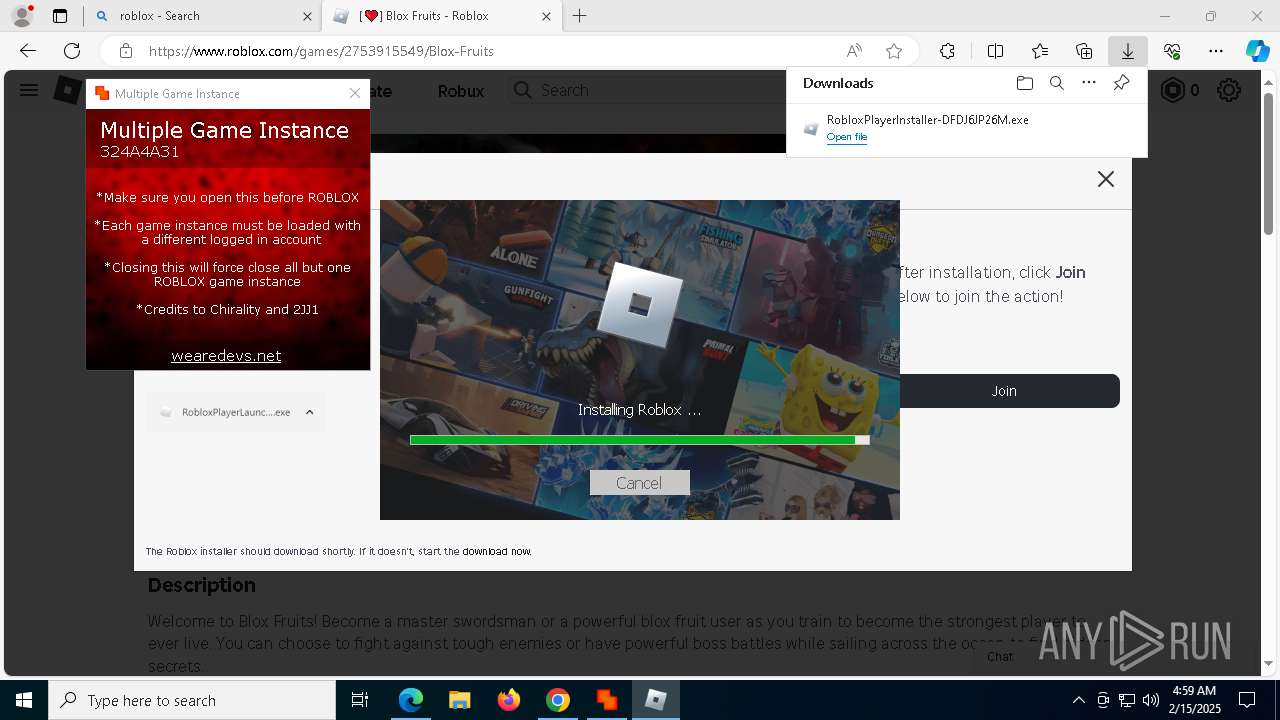View site information lock icon
Viewport: 1280px width, 720px height.
(x=125, y=51)
